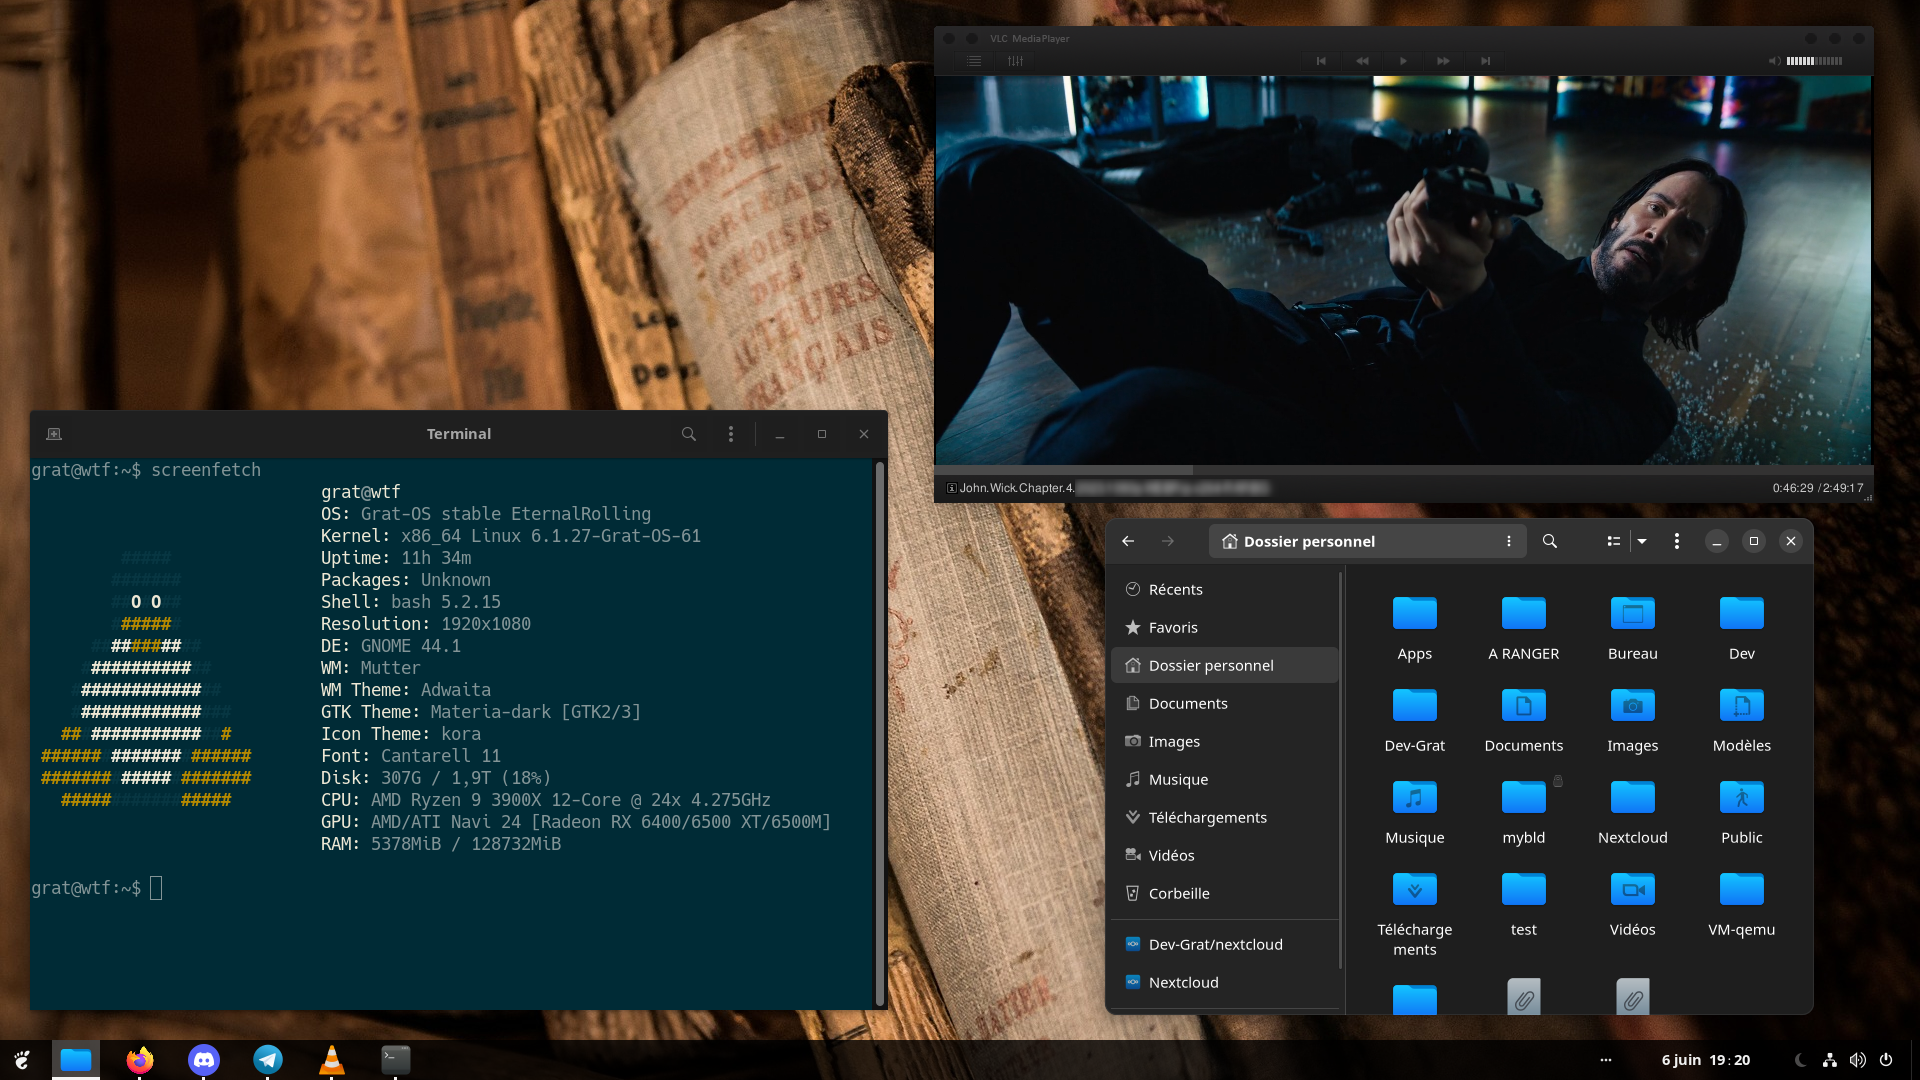Expand the view options dropdown arrow
This screenshot has height=1080, width=1920.
[1642, 541]
